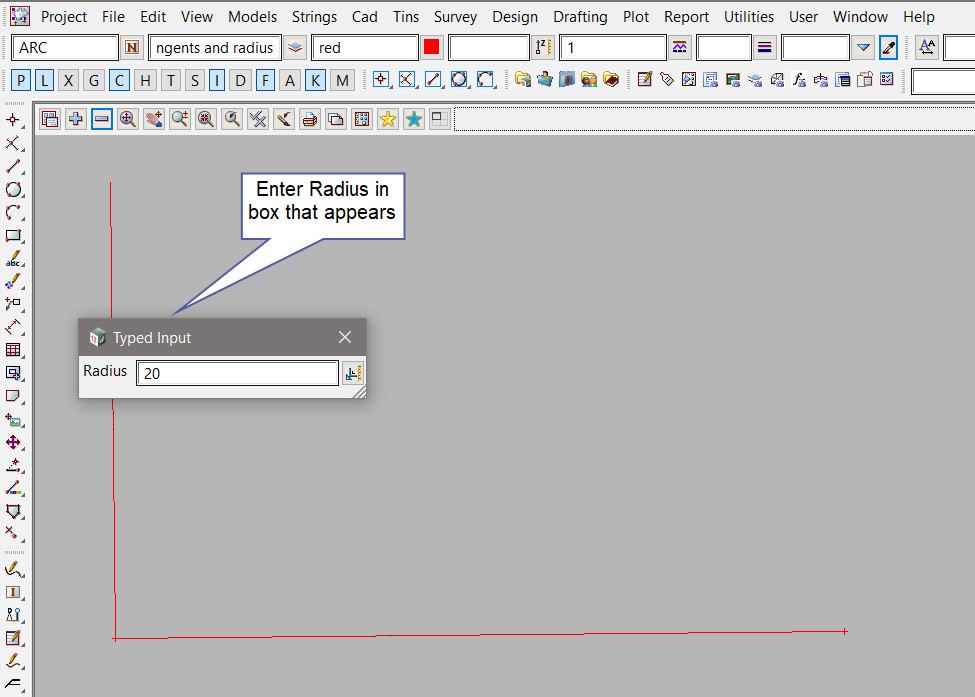Click the Radius input field
Image resolution: width=975 pixels, height=697 pixels.
237,373
